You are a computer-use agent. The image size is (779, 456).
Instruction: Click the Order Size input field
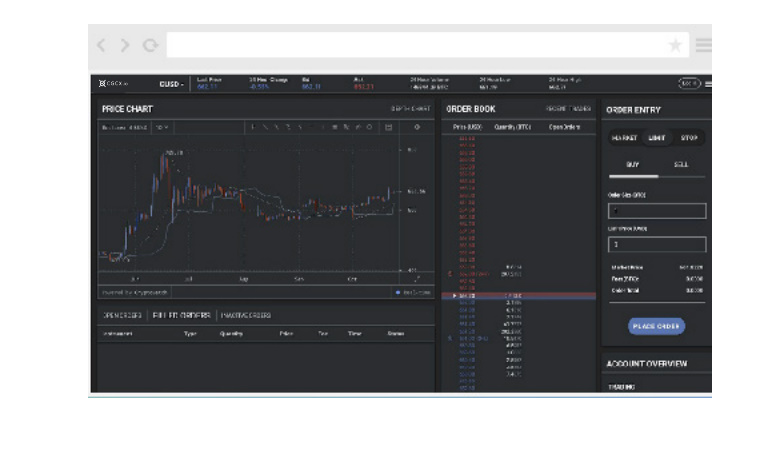point(657,211)
